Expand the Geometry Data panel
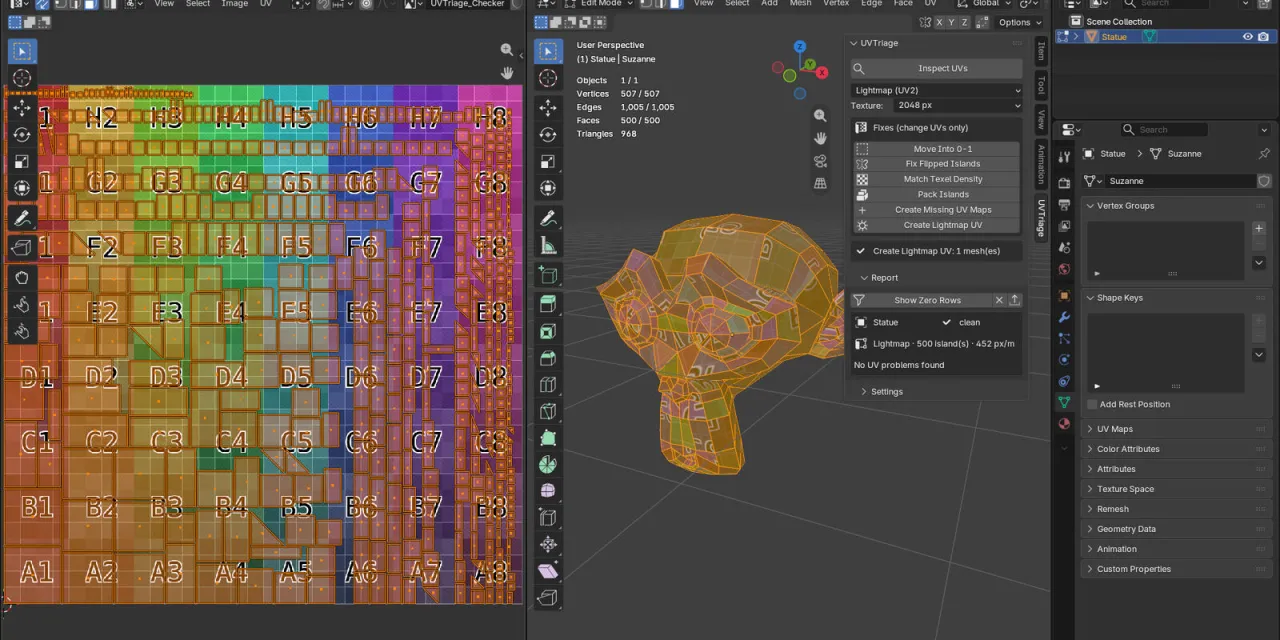Screen dimensions: 1280x640 coord(1126,529)
